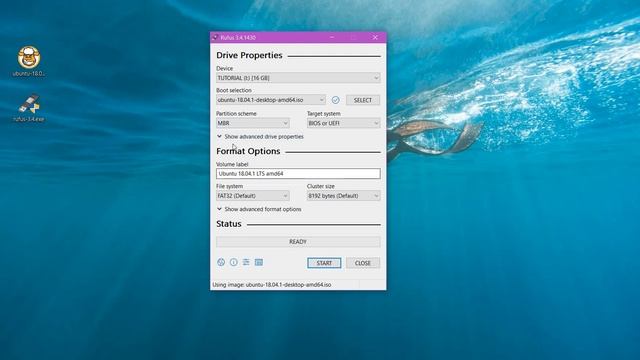Open the File system FAT32 dropdown

point(253,196)
